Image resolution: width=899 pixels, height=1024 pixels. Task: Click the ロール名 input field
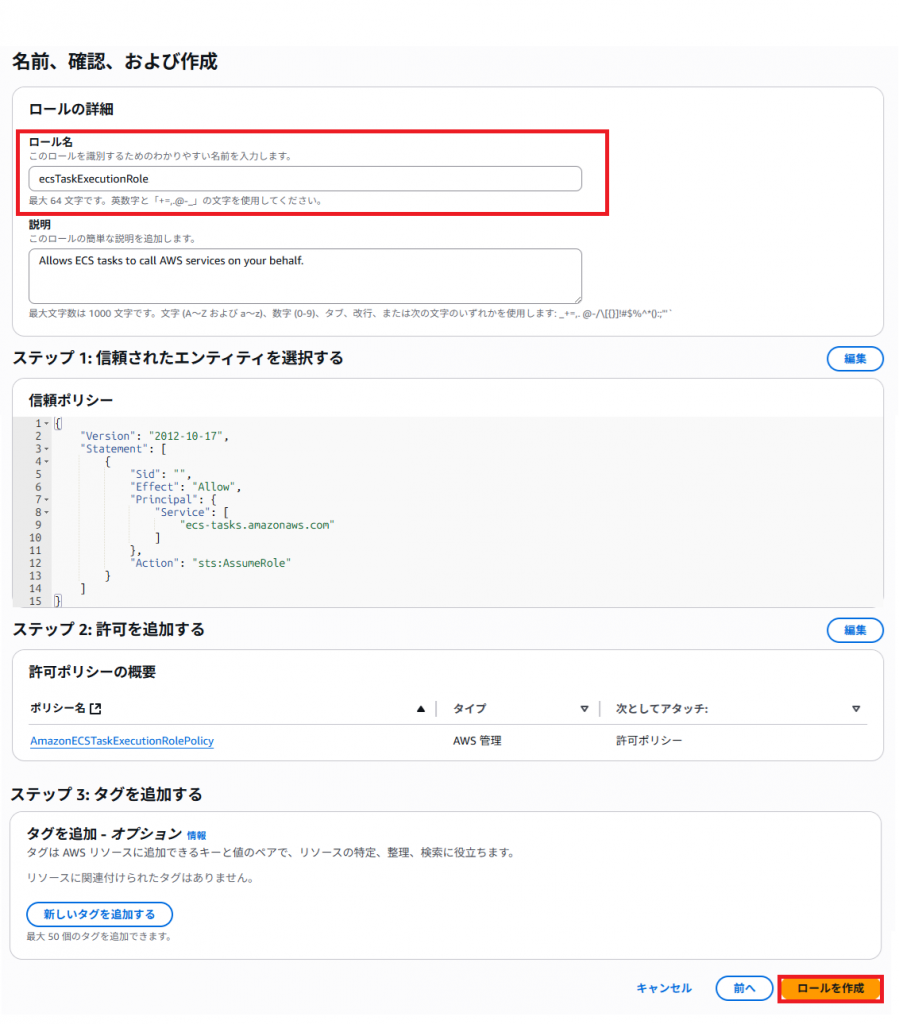click(305, 178)
